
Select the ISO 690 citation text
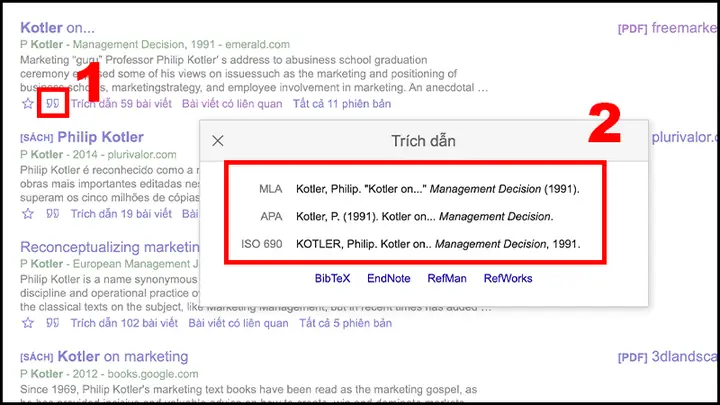438,244
